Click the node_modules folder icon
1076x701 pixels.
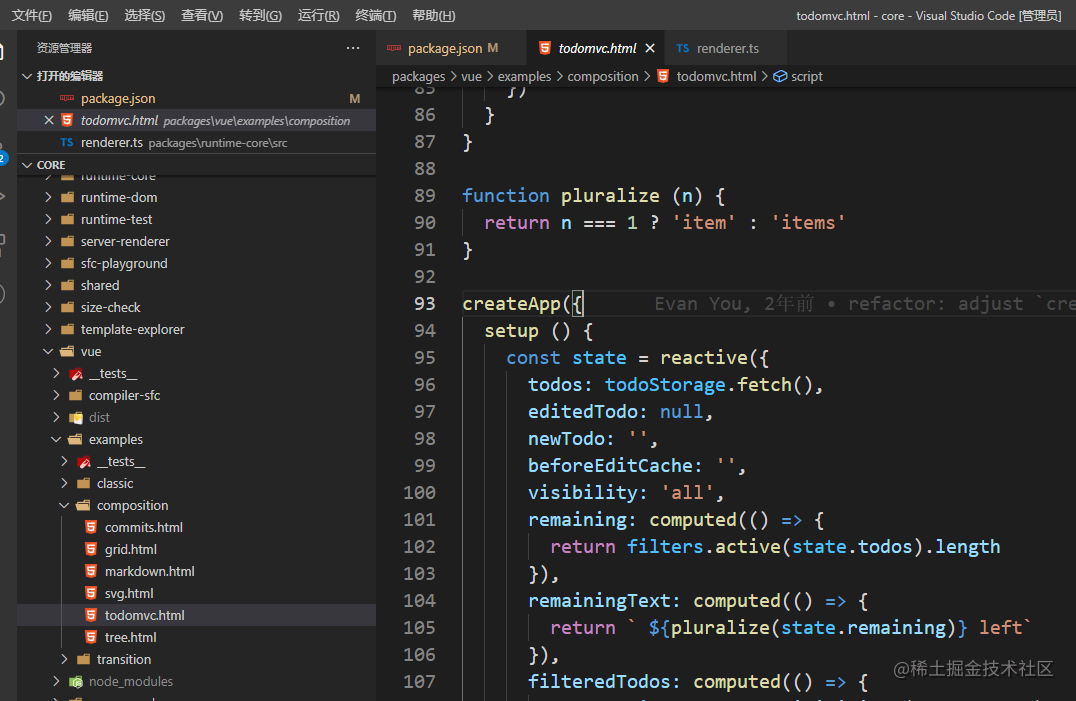tap(75, 681)
